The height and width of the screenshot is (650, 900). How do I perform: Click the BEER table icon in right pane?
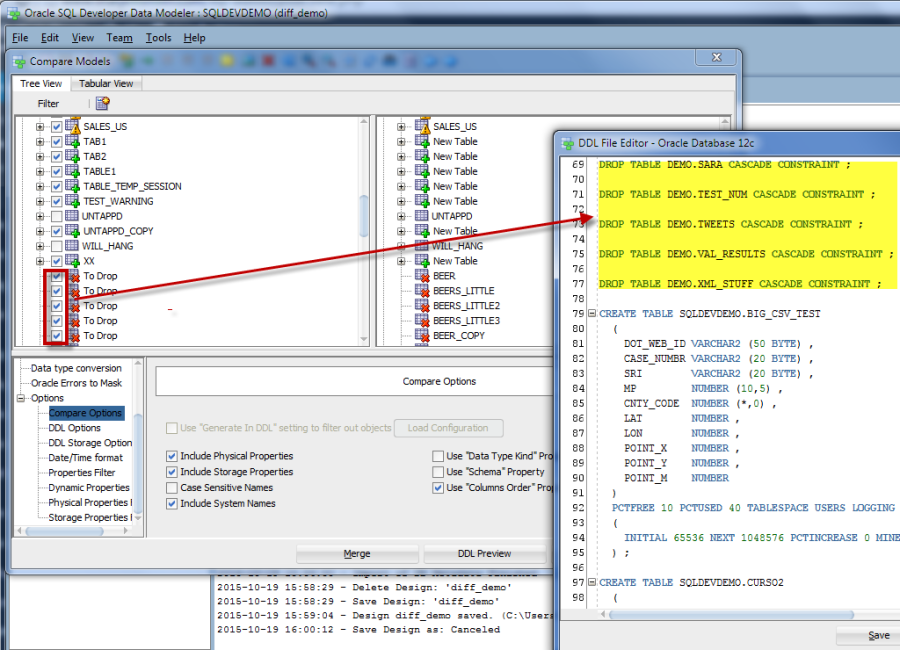click(x=422, y=275)
